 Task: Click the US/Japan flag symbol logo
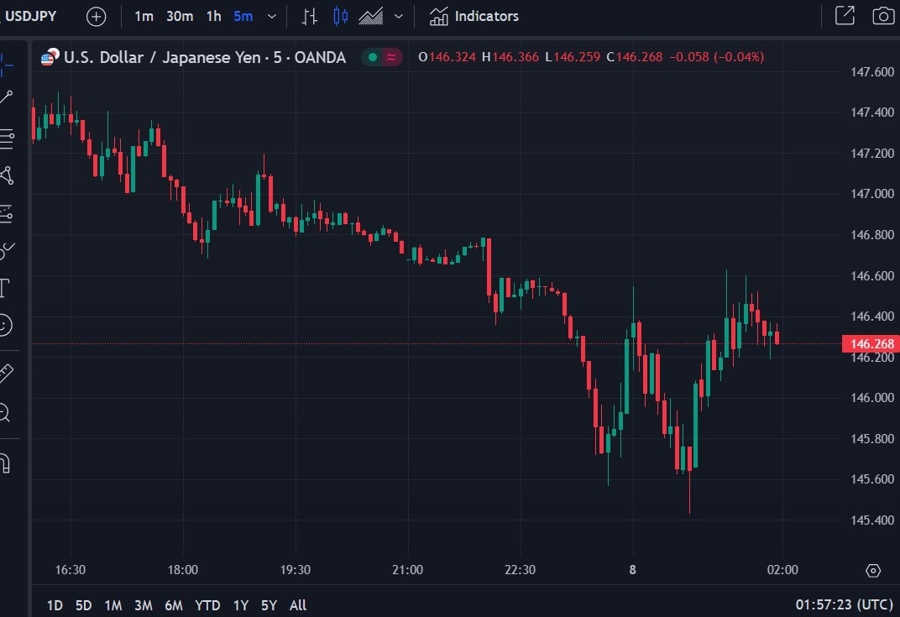[x=50, y=57]
